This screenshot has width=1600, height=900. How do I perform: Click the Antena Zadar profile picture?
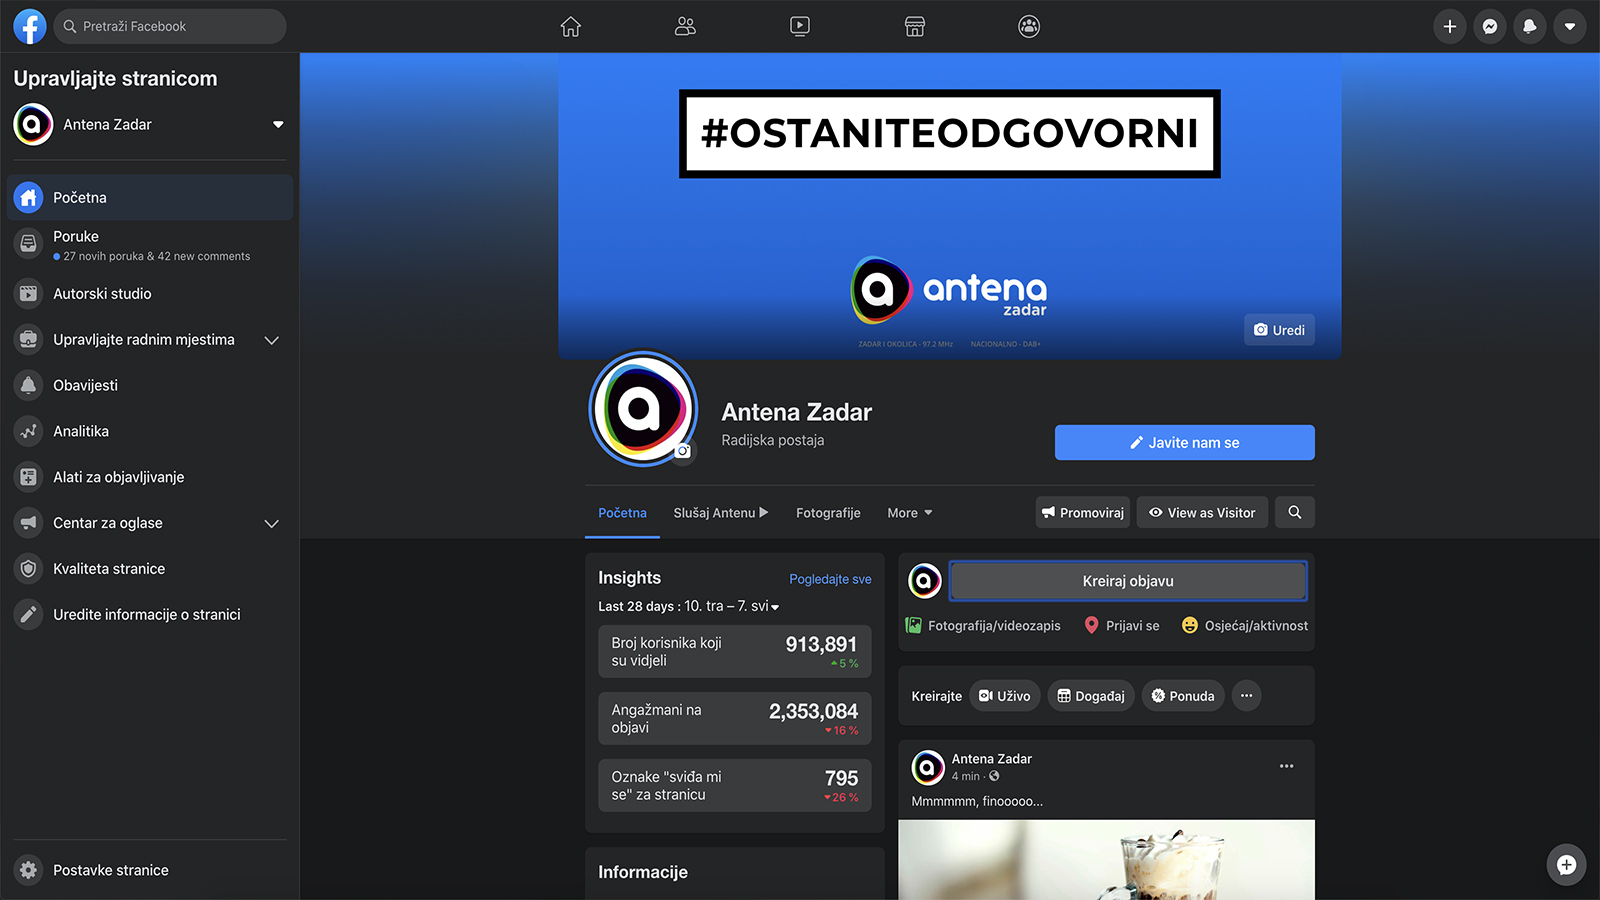[x=643, y=408]
